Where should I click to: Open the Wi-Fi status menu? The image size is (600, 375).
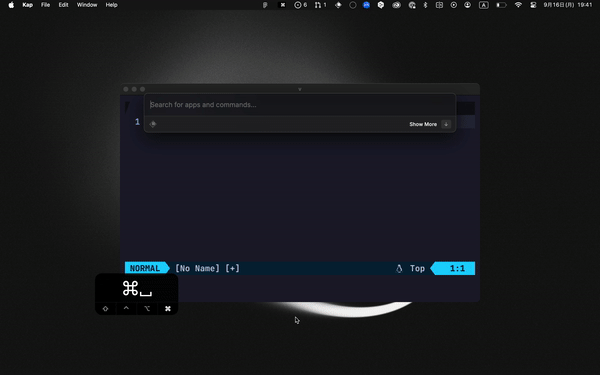tap(518, 5)
